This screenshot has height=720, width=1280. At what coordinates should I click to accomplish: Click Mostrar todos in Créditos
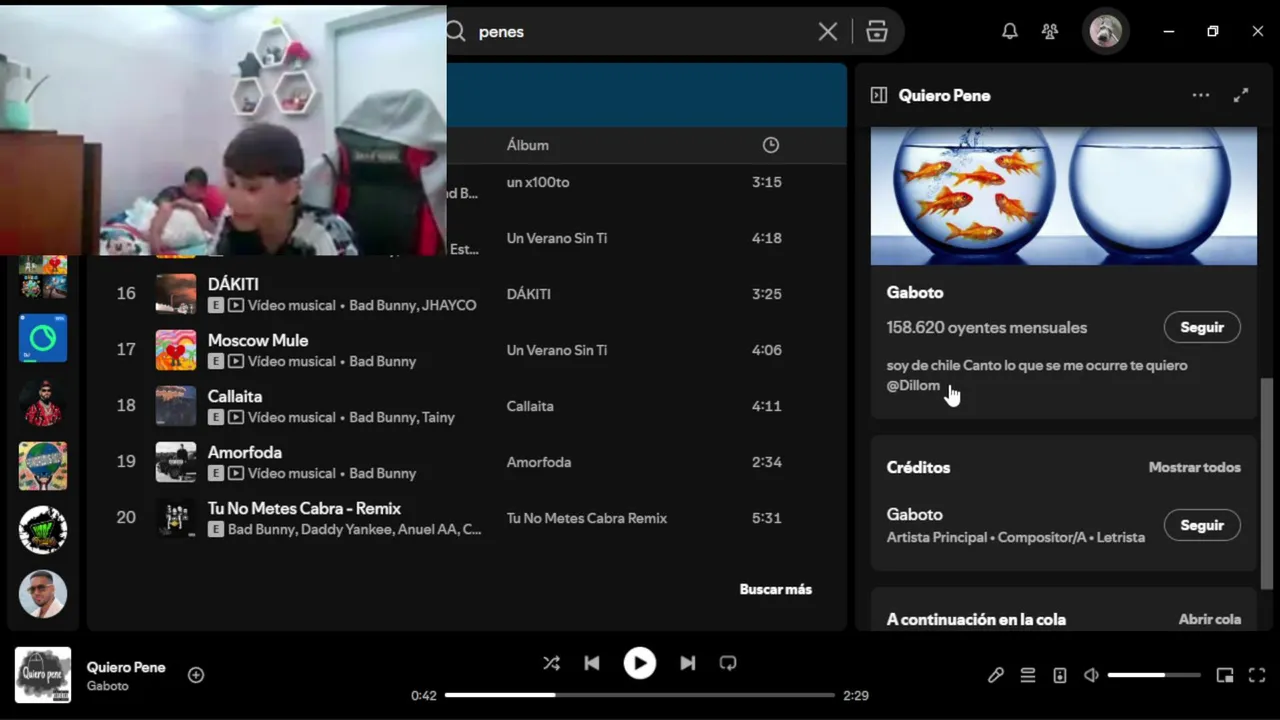coord(1194,467)
